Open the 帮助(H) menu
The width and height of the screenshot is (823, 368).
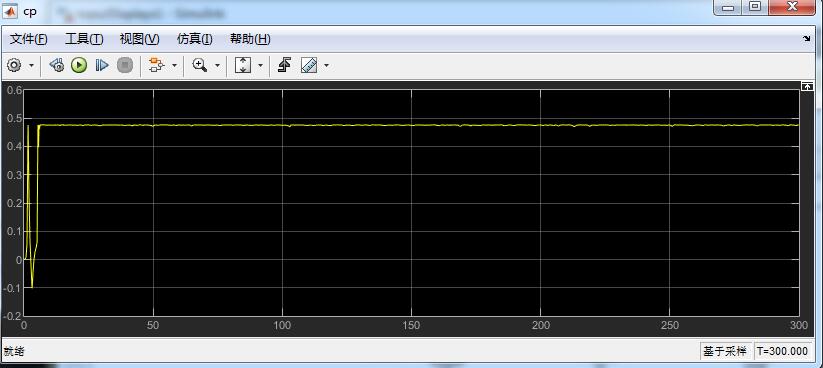pyautogui.click(x=250, y=39)
